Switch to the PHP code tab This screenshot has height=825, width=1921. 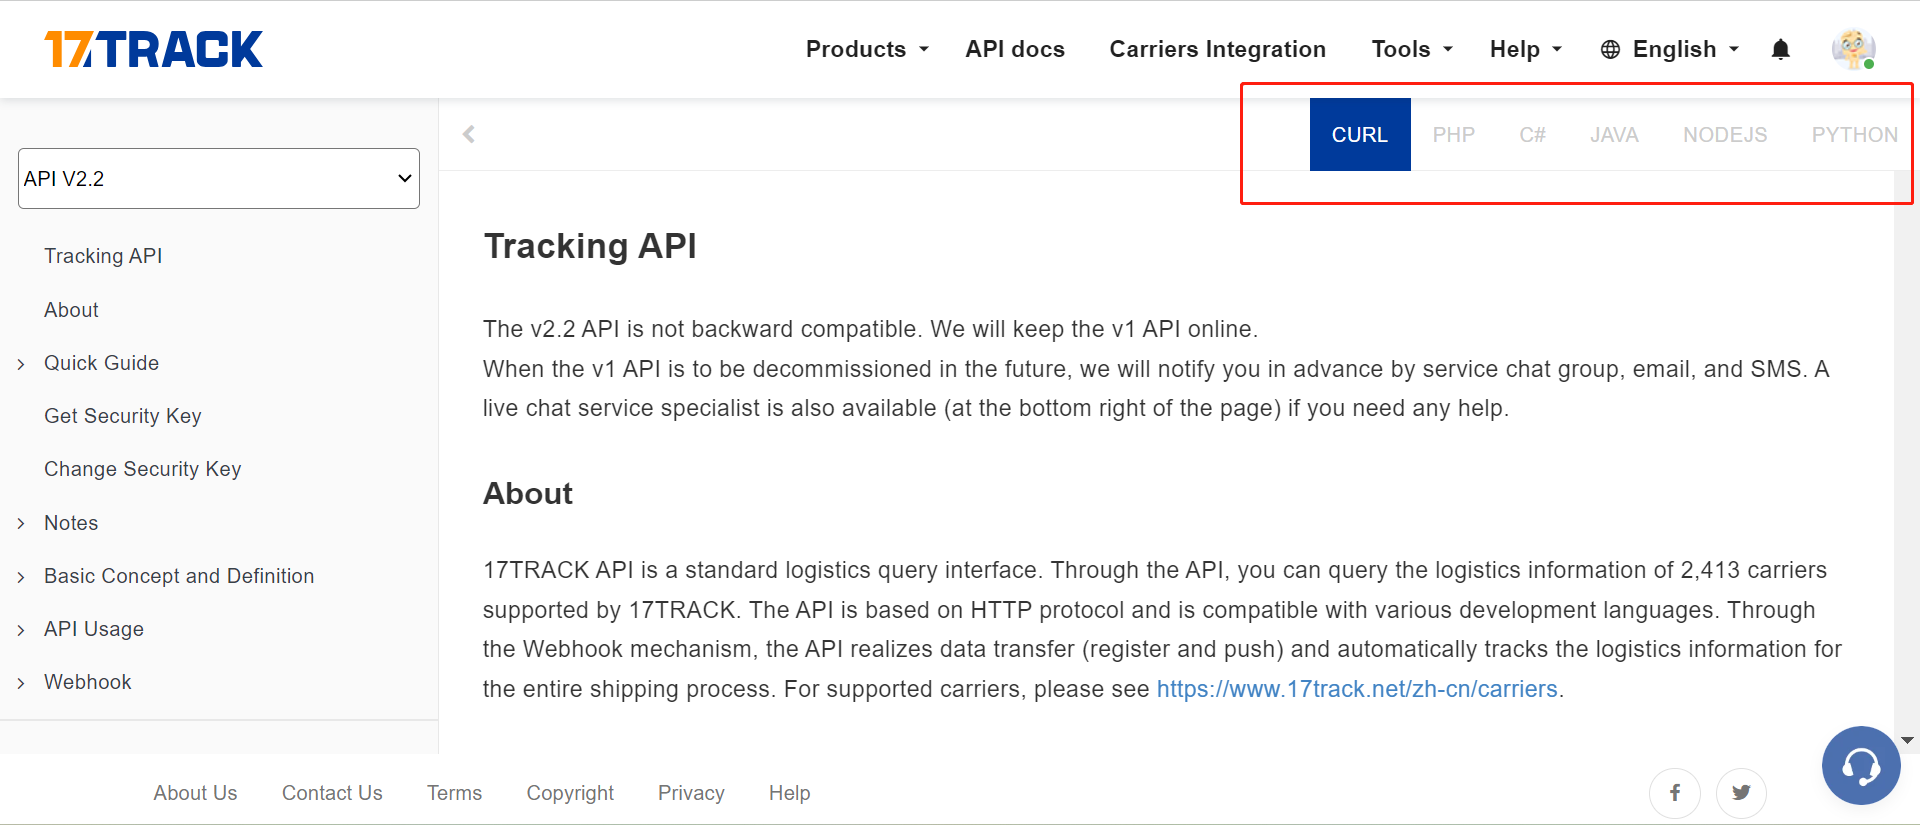[1454, 134]
